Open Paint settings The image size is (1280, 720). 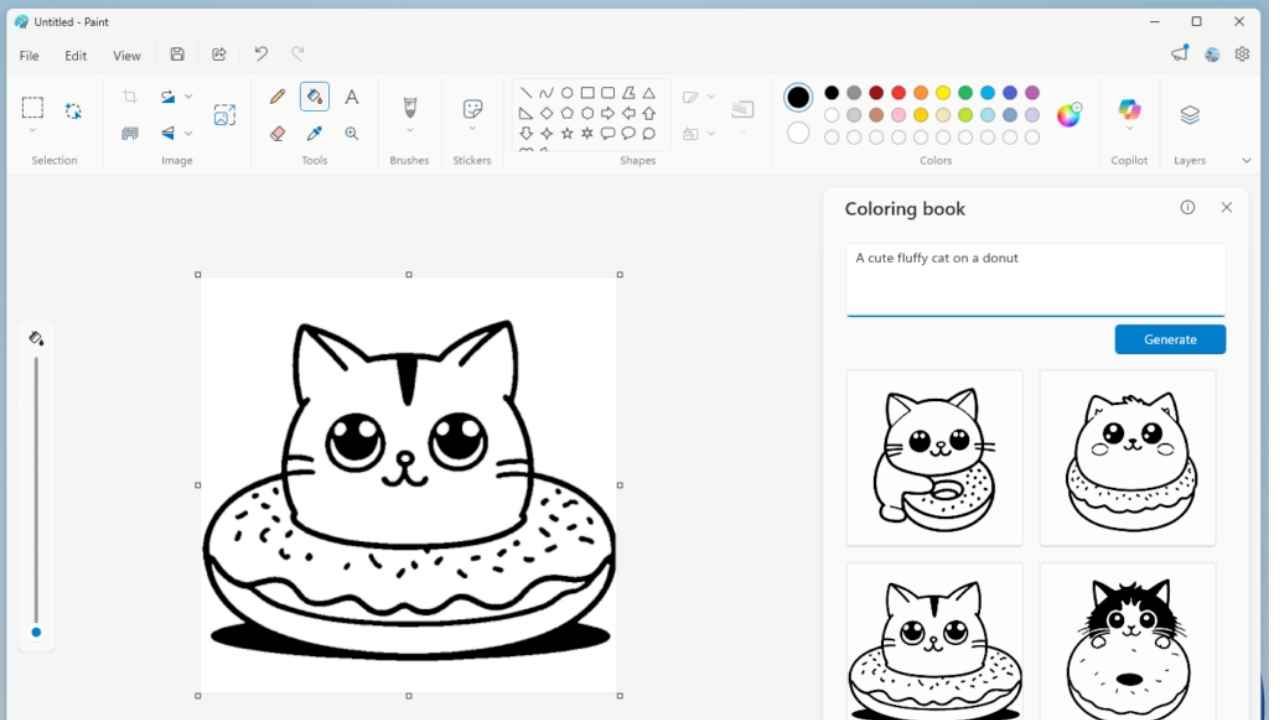point(1242,54)
